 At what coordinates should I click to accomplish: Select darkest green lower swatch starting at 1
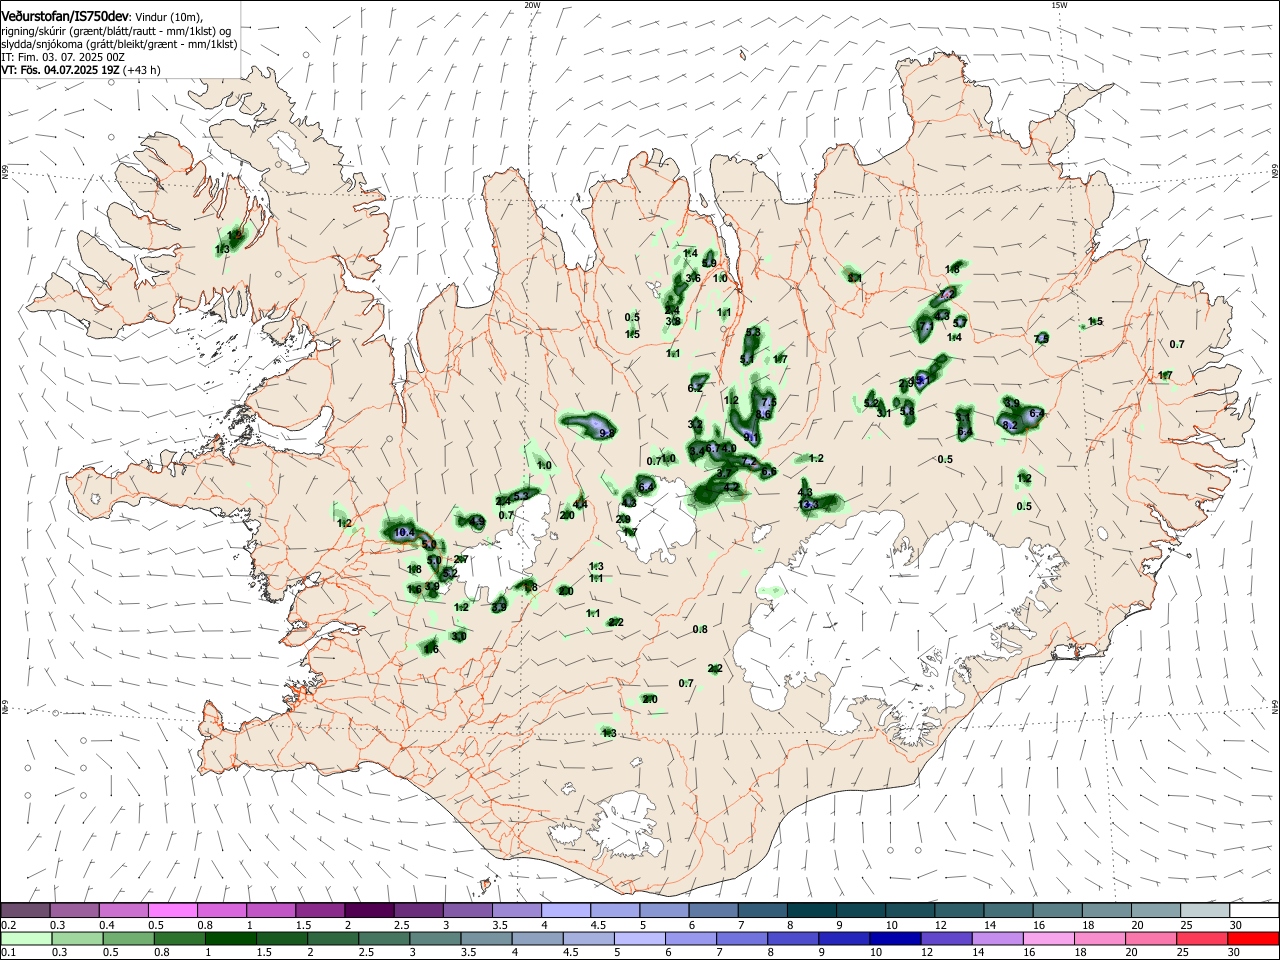(230, 938)
